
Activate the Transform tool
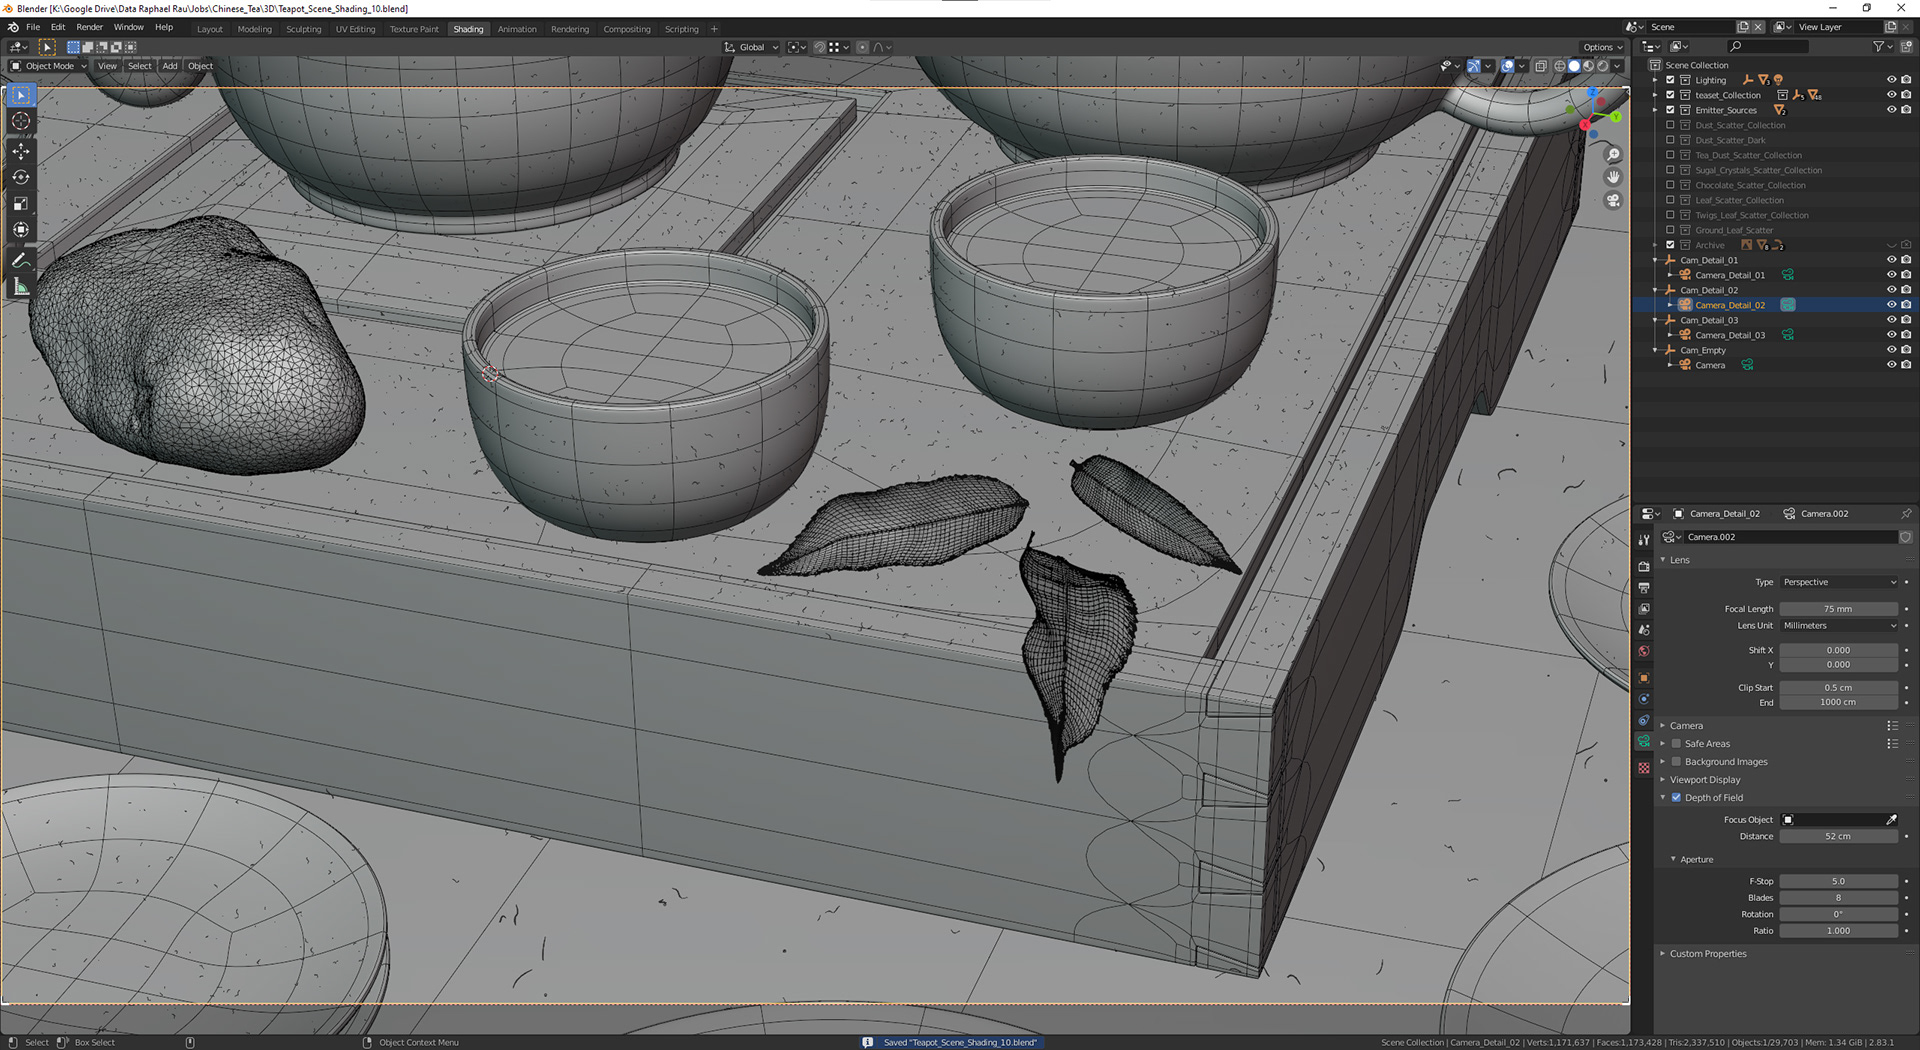20,229
